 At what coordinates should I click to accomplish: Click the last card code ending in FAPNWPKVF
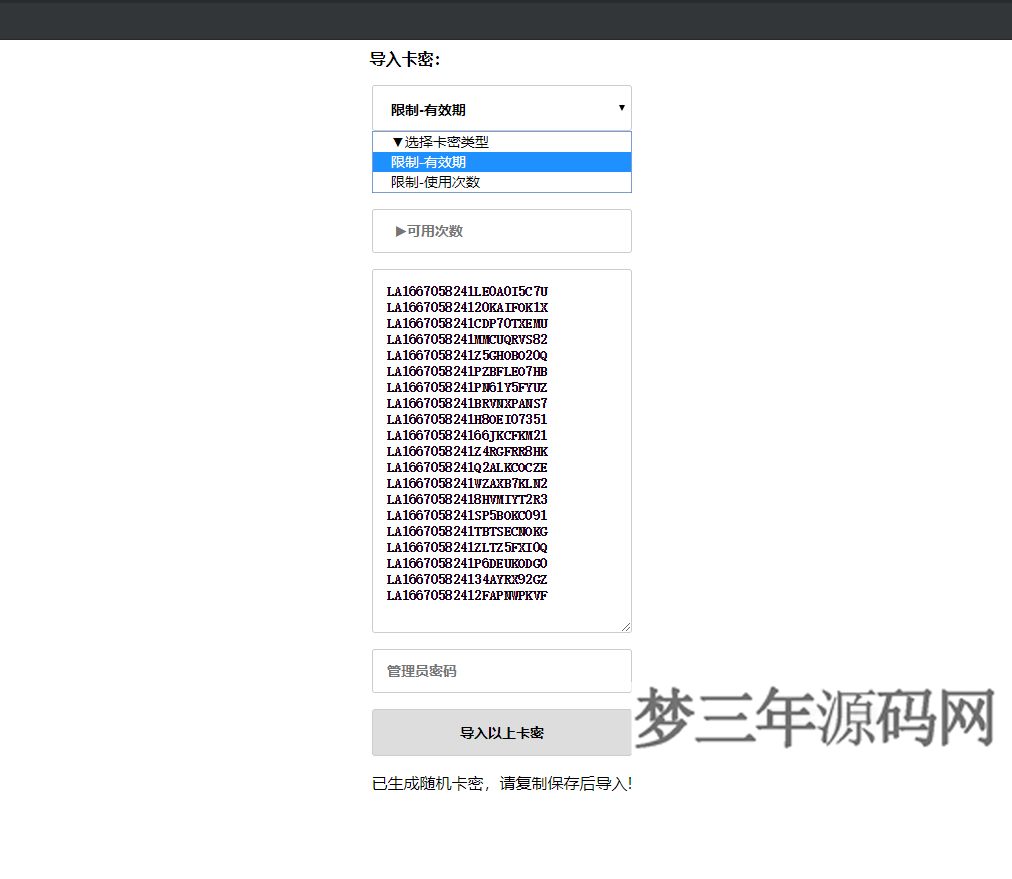click(x=466, y=595)
